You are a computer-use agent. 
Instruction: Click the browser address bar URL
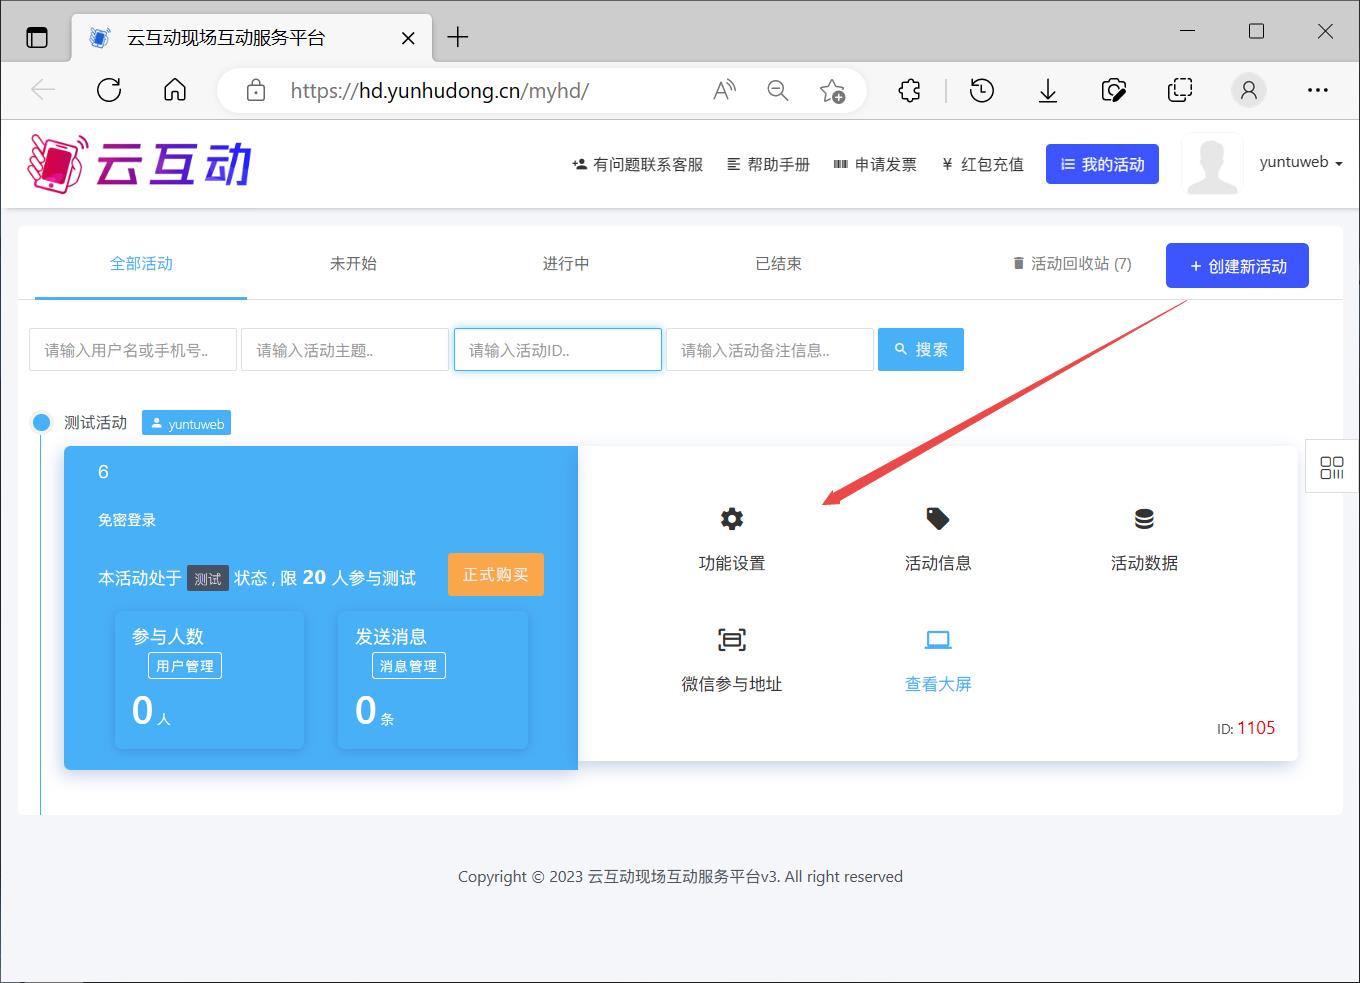point(440,91)
